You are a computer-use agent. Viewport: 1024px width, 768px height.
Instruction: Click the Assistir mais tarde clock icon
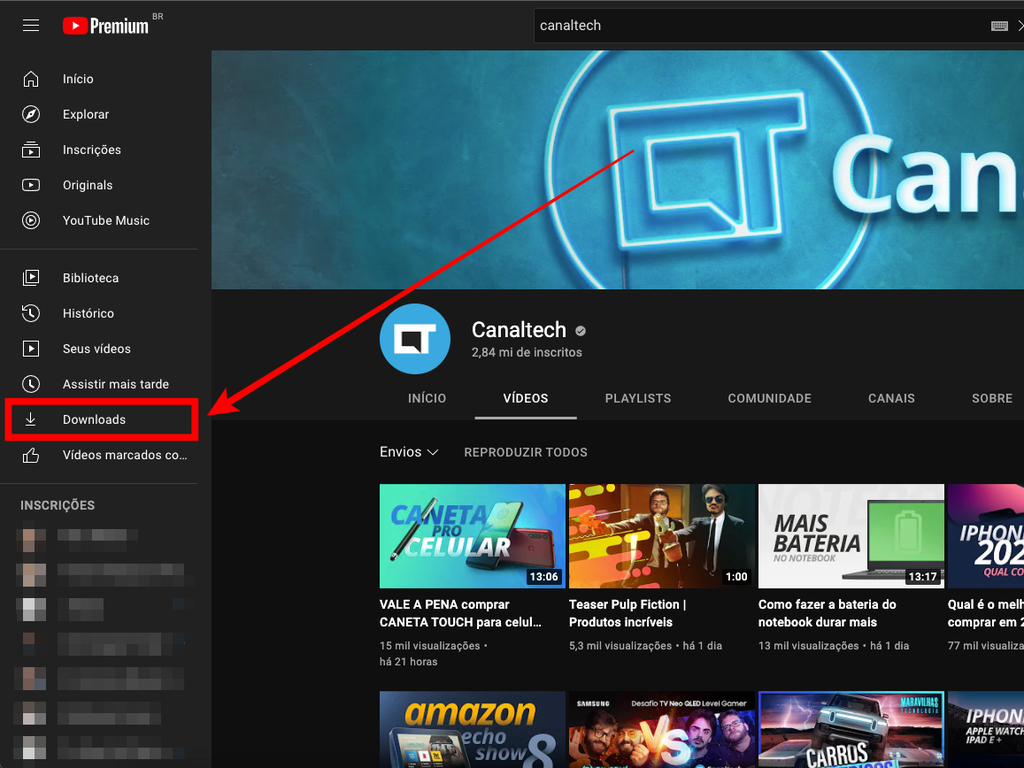click(31, 384)
